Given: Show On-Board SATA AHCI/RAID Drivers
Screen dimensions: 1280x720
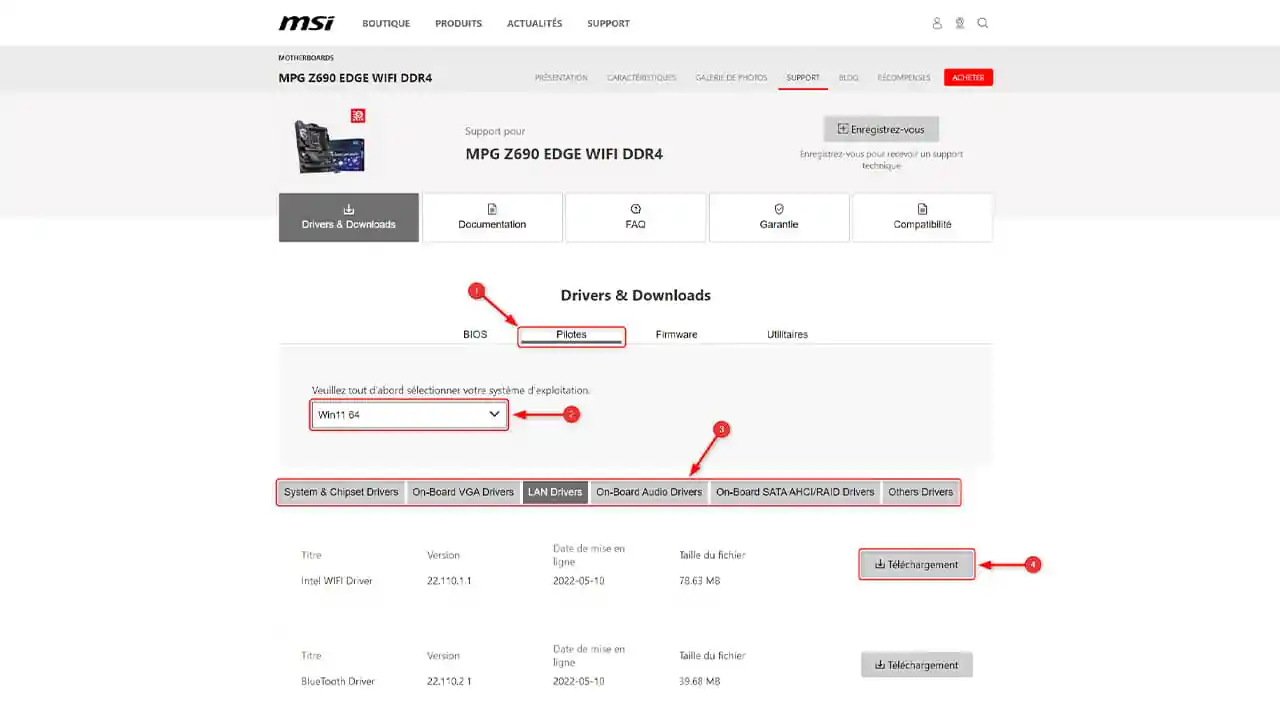Looking at the screenshot, I should click(x=795, y=492).
